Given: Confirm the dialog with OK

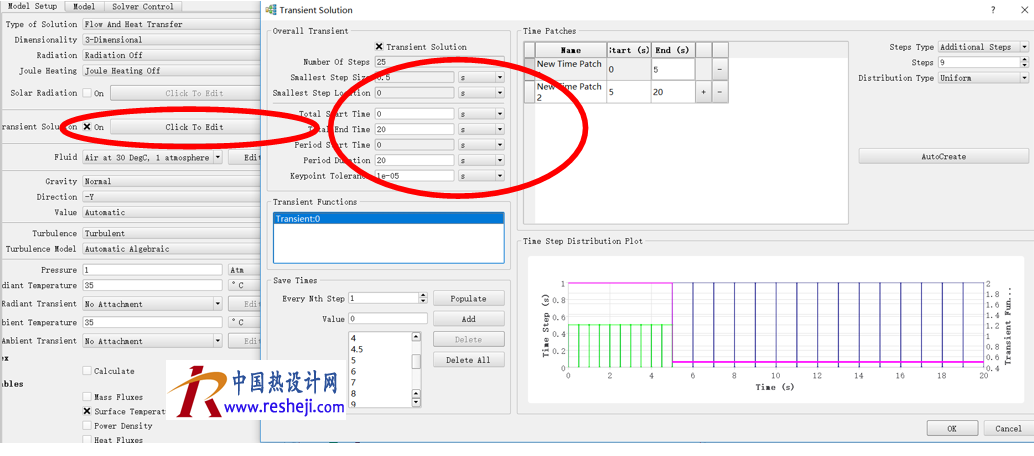Looking at the screenshot, I should pos(951,428).
